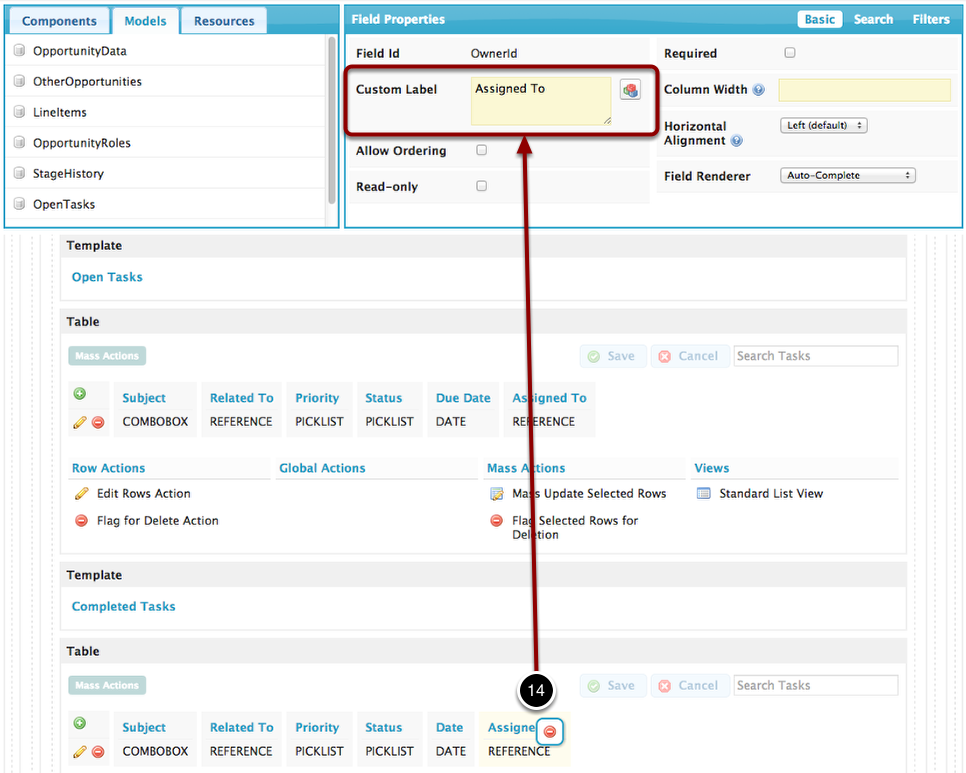
Task: Click the Flag for Delete Action red icon
Action: click(82, 521)
